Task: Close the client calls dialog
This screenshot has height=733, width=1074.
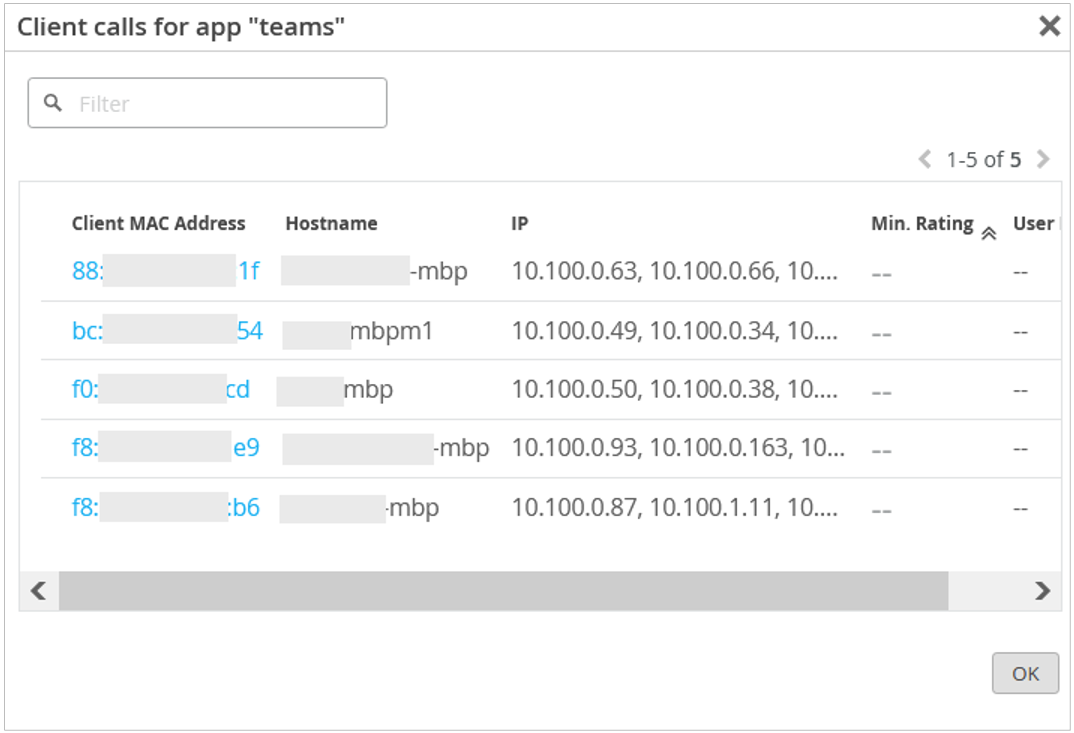Action: 1049,26
